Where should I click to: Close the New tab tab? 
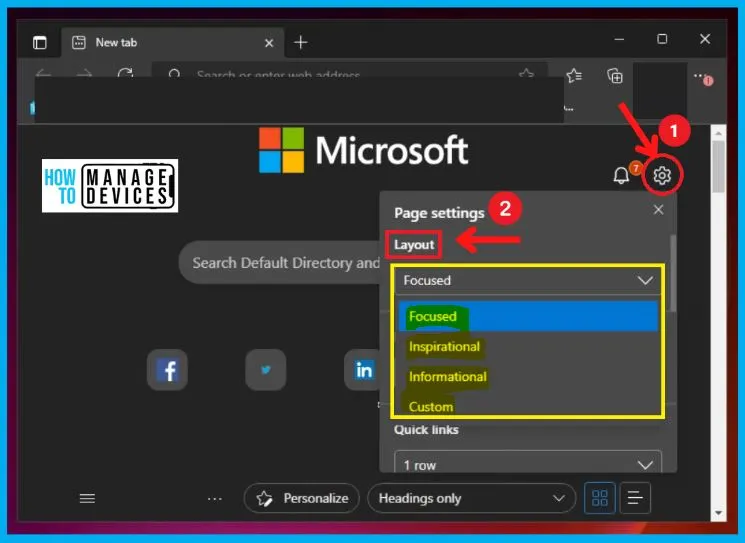point(269,43)
